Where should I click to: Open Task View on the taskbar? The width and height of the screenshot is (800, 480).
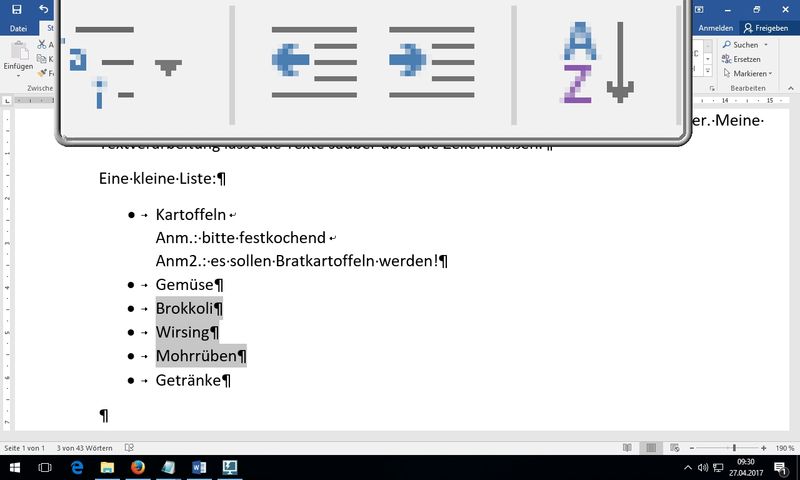click(45, 467)
